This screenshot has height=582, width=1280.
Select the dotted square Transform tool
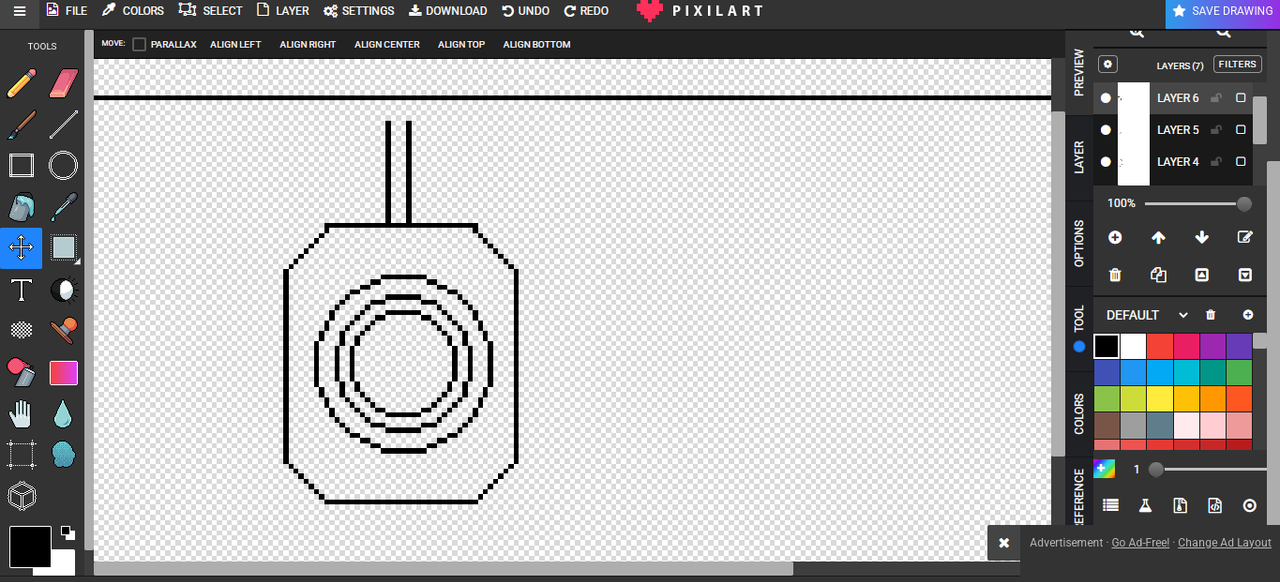pyautogui.click(x=21, y=455)
